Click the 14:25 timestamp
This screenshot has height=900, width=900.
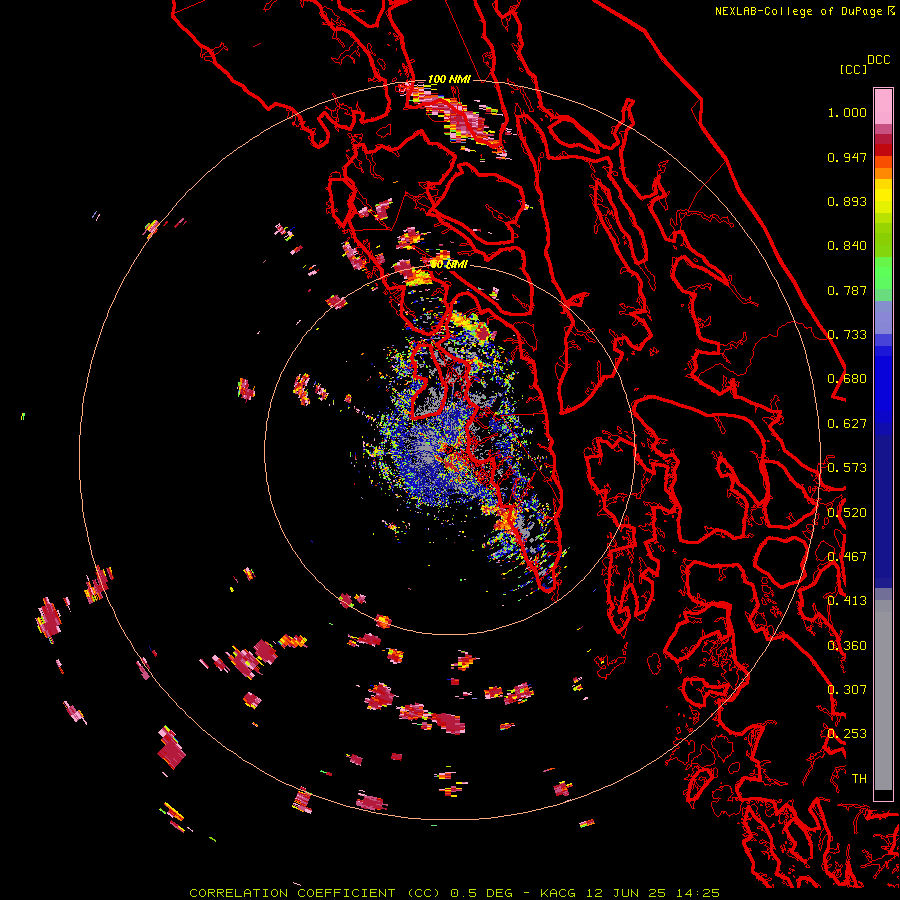point(701,893)
